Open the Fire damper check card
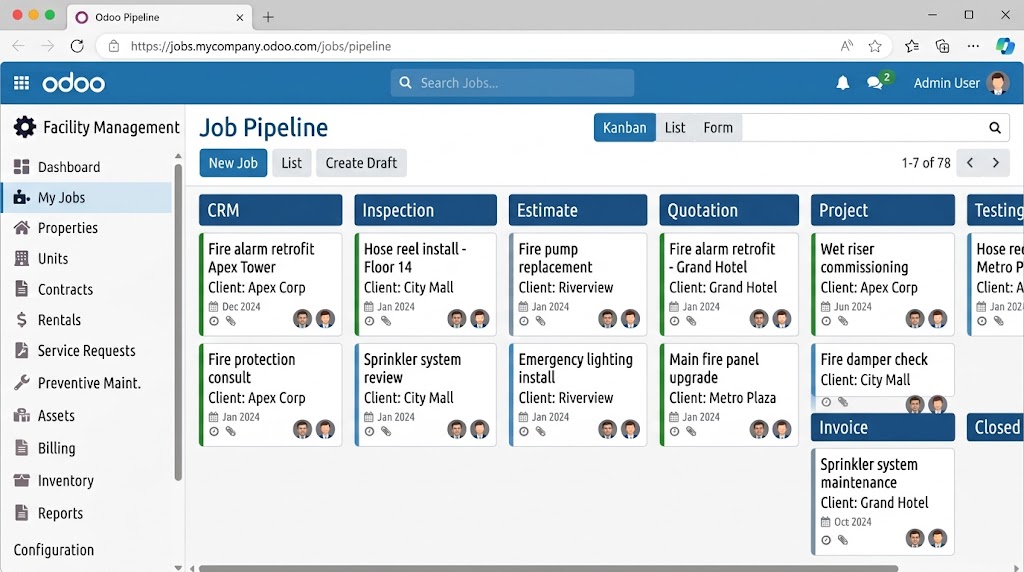This screenshot has width=1024, height=572. pyautogui.click(x=883, y=370)
